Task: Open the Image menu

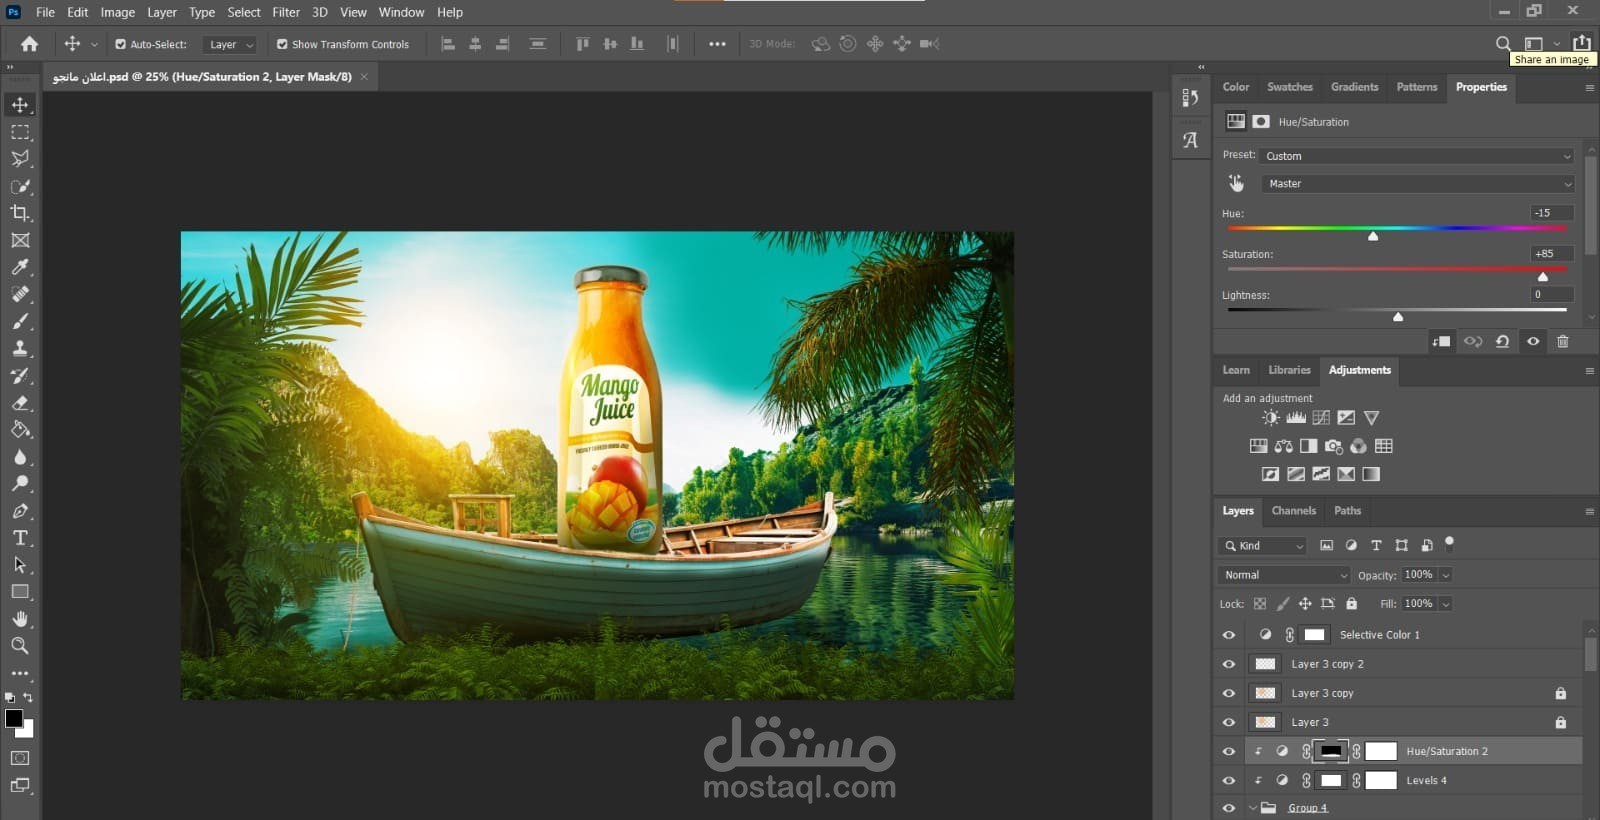Action: (118, 12)
